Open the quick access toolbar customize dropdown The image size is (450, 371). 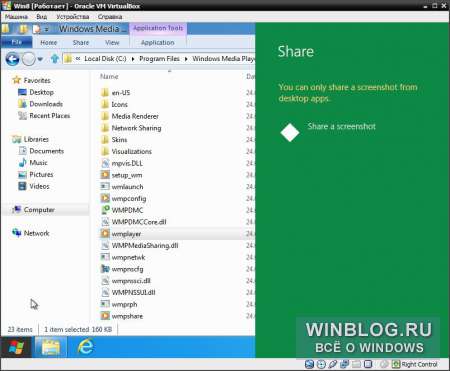coord(47,29)
